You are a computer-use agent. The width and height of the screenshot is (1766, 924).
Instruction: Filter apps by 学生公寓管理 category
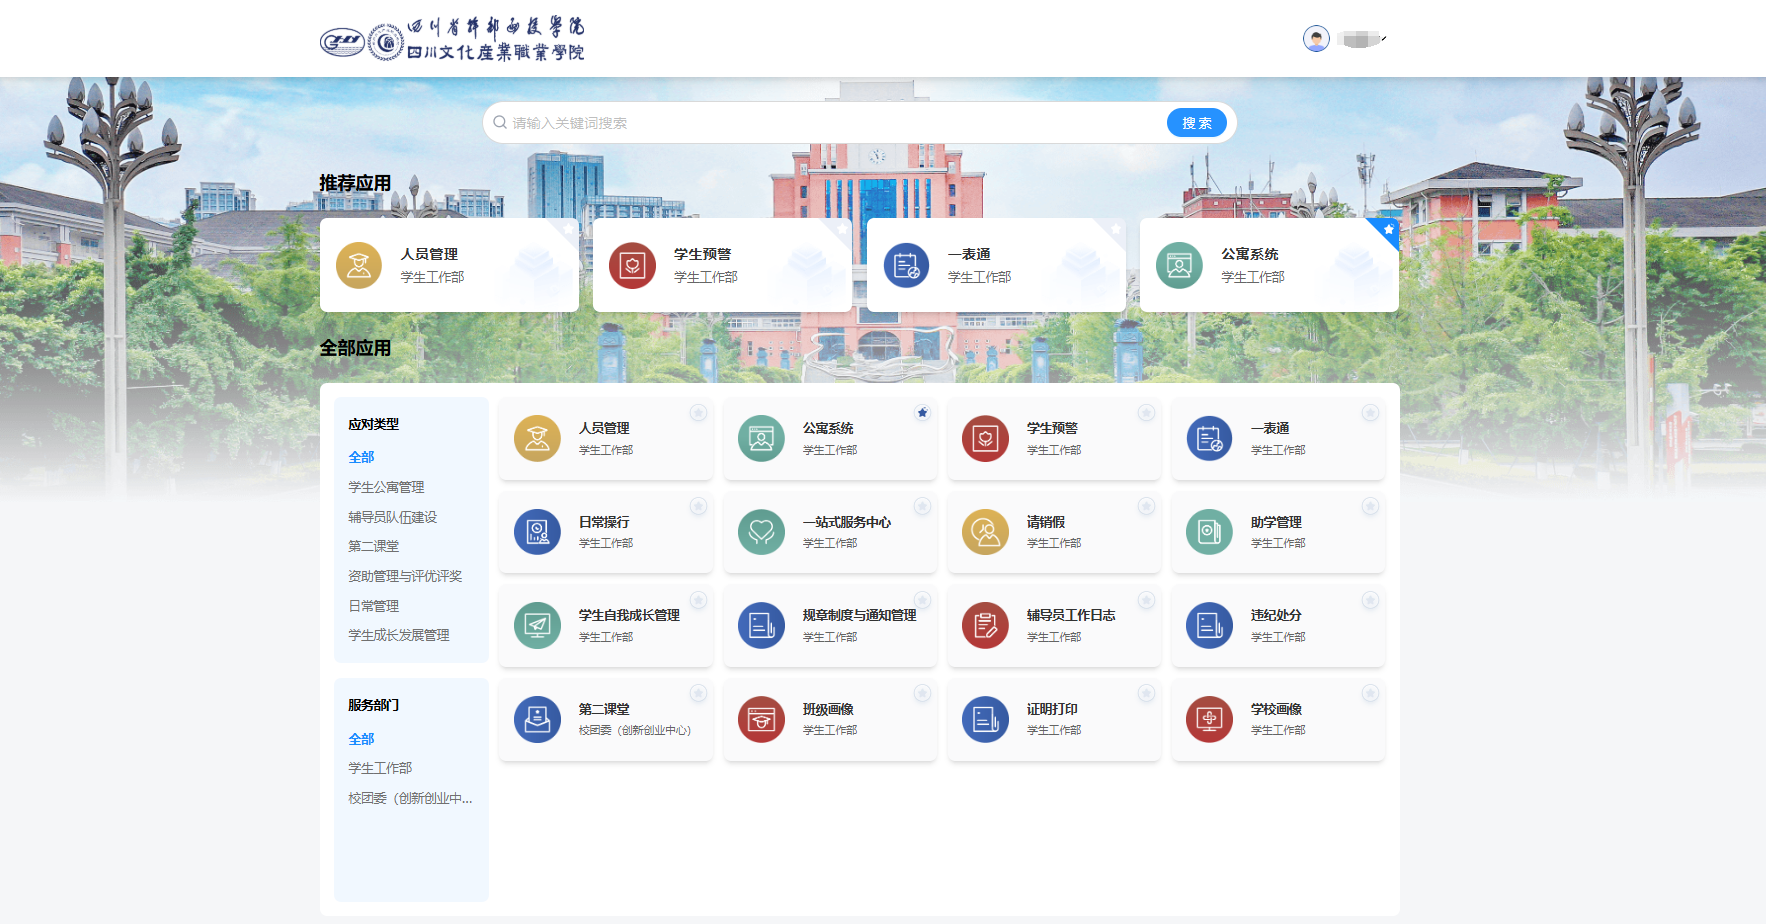coord(386,487)
